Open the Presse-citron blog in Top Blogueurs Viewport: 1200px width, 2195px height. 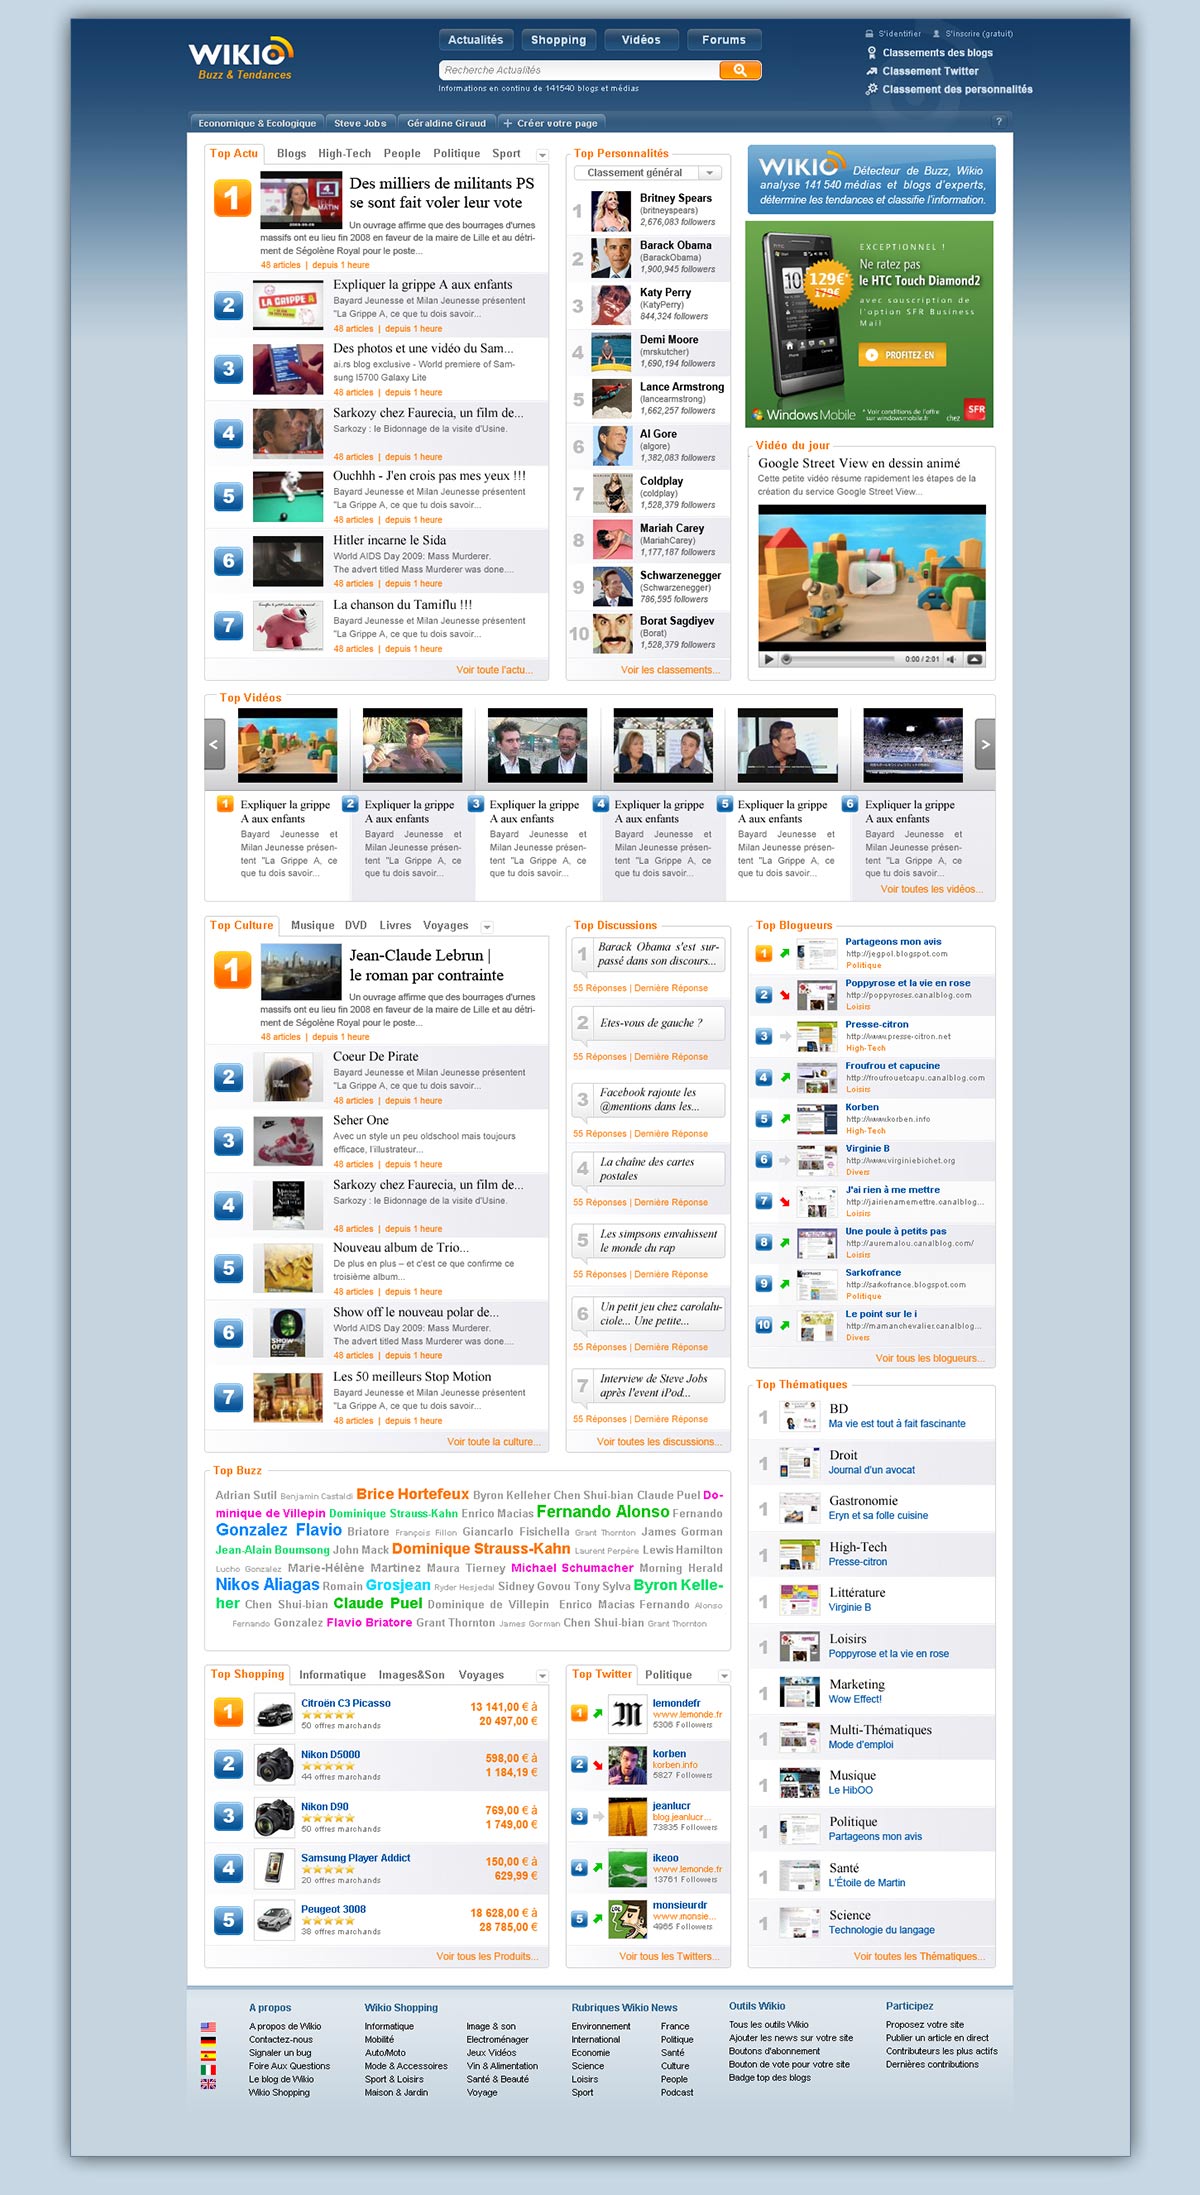pyautogui.click(x=877, y=1025)
